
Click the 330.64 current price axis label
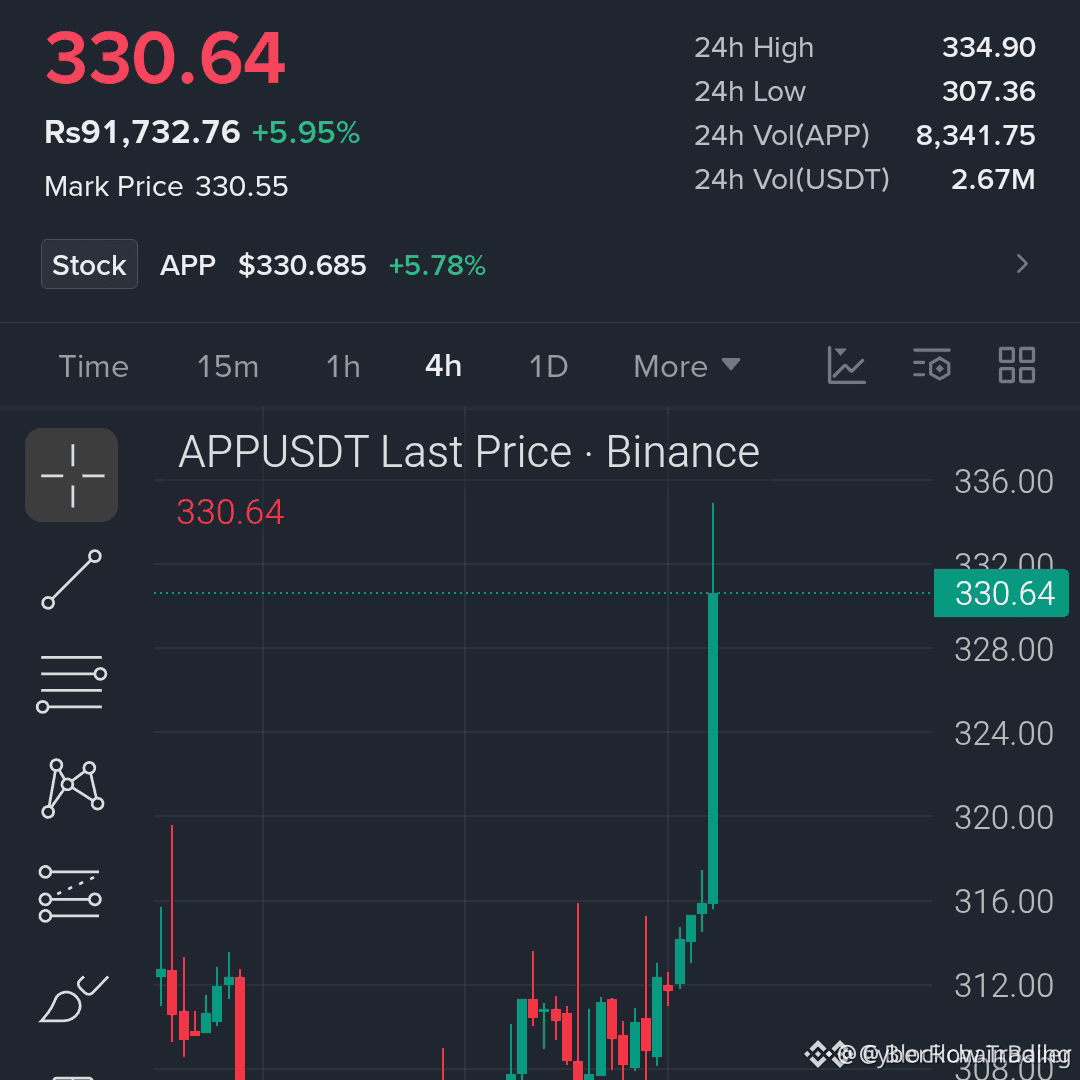pos(1001,593)
